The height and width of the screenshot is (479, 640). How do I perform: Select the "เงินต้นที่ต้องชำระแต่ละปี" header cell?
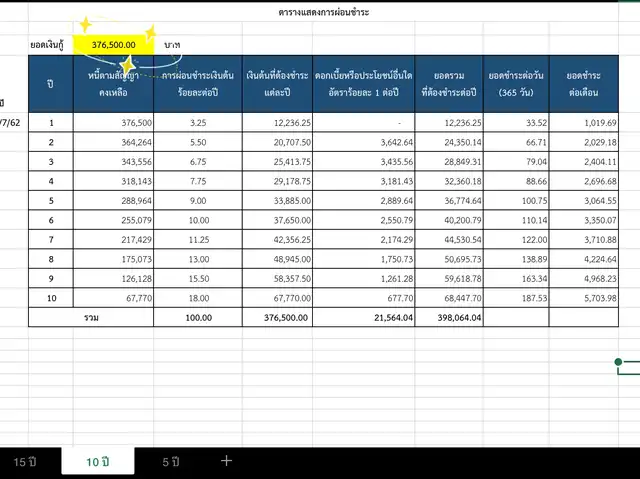click(277, 83)
